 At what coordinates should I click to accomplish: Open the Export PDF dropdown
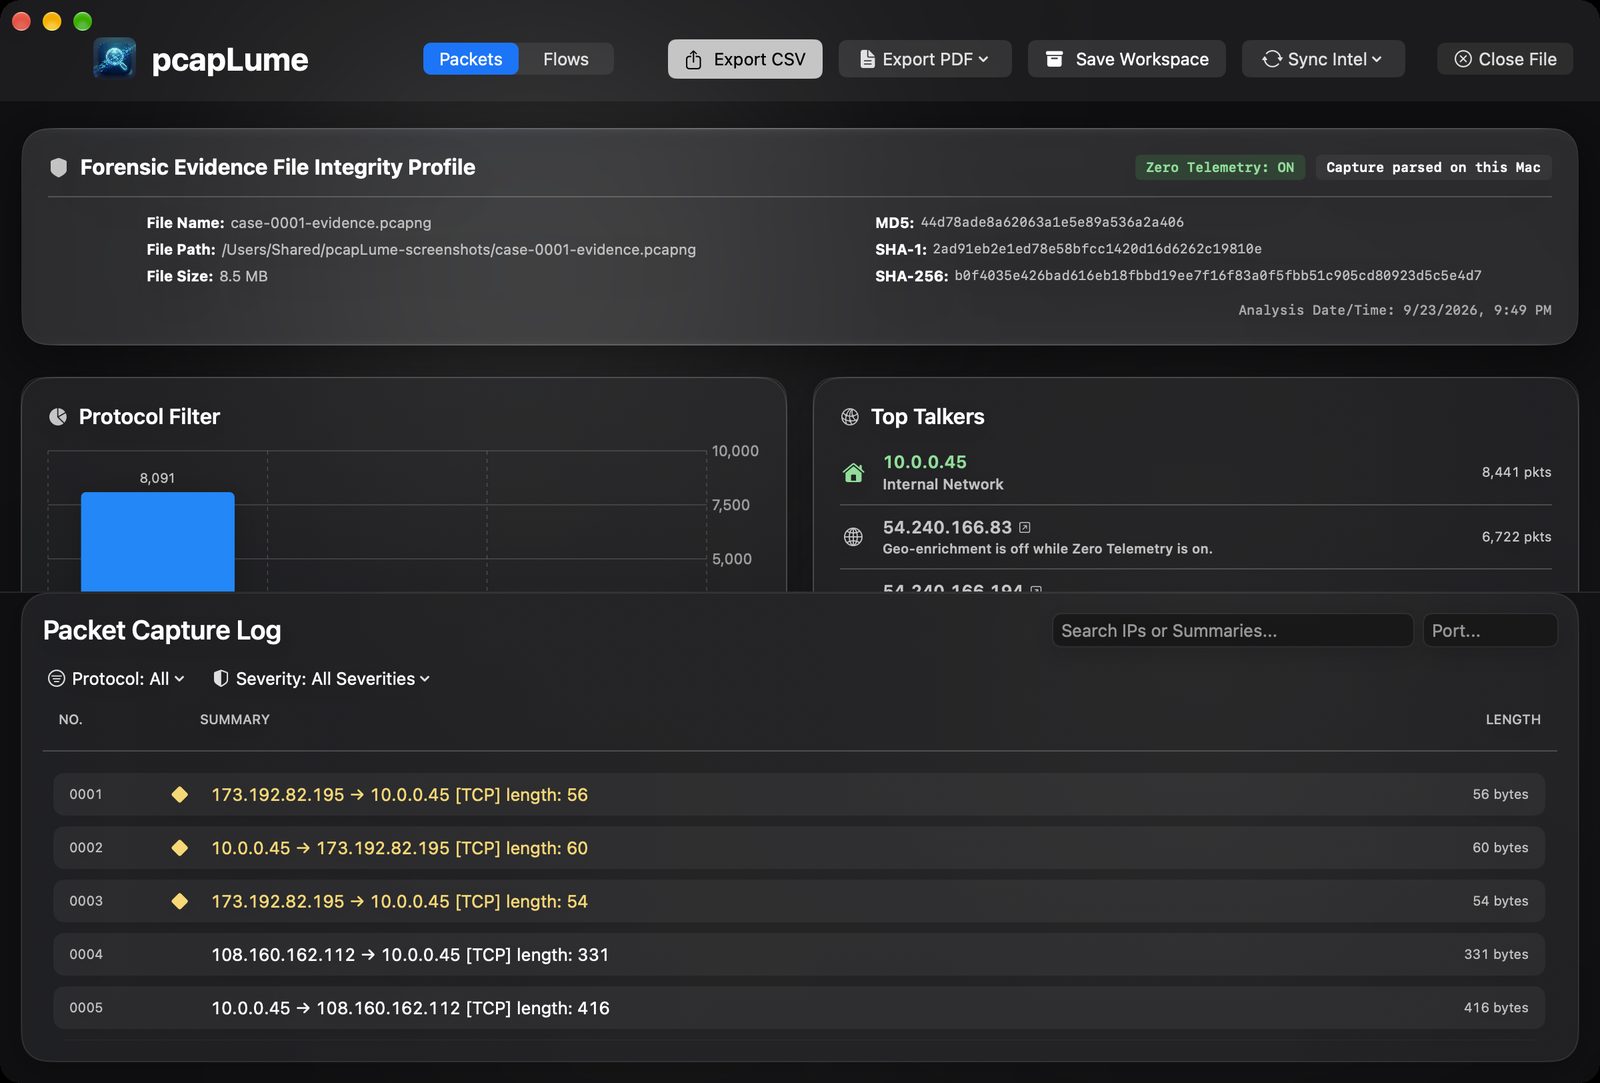(x=925, y=59)
